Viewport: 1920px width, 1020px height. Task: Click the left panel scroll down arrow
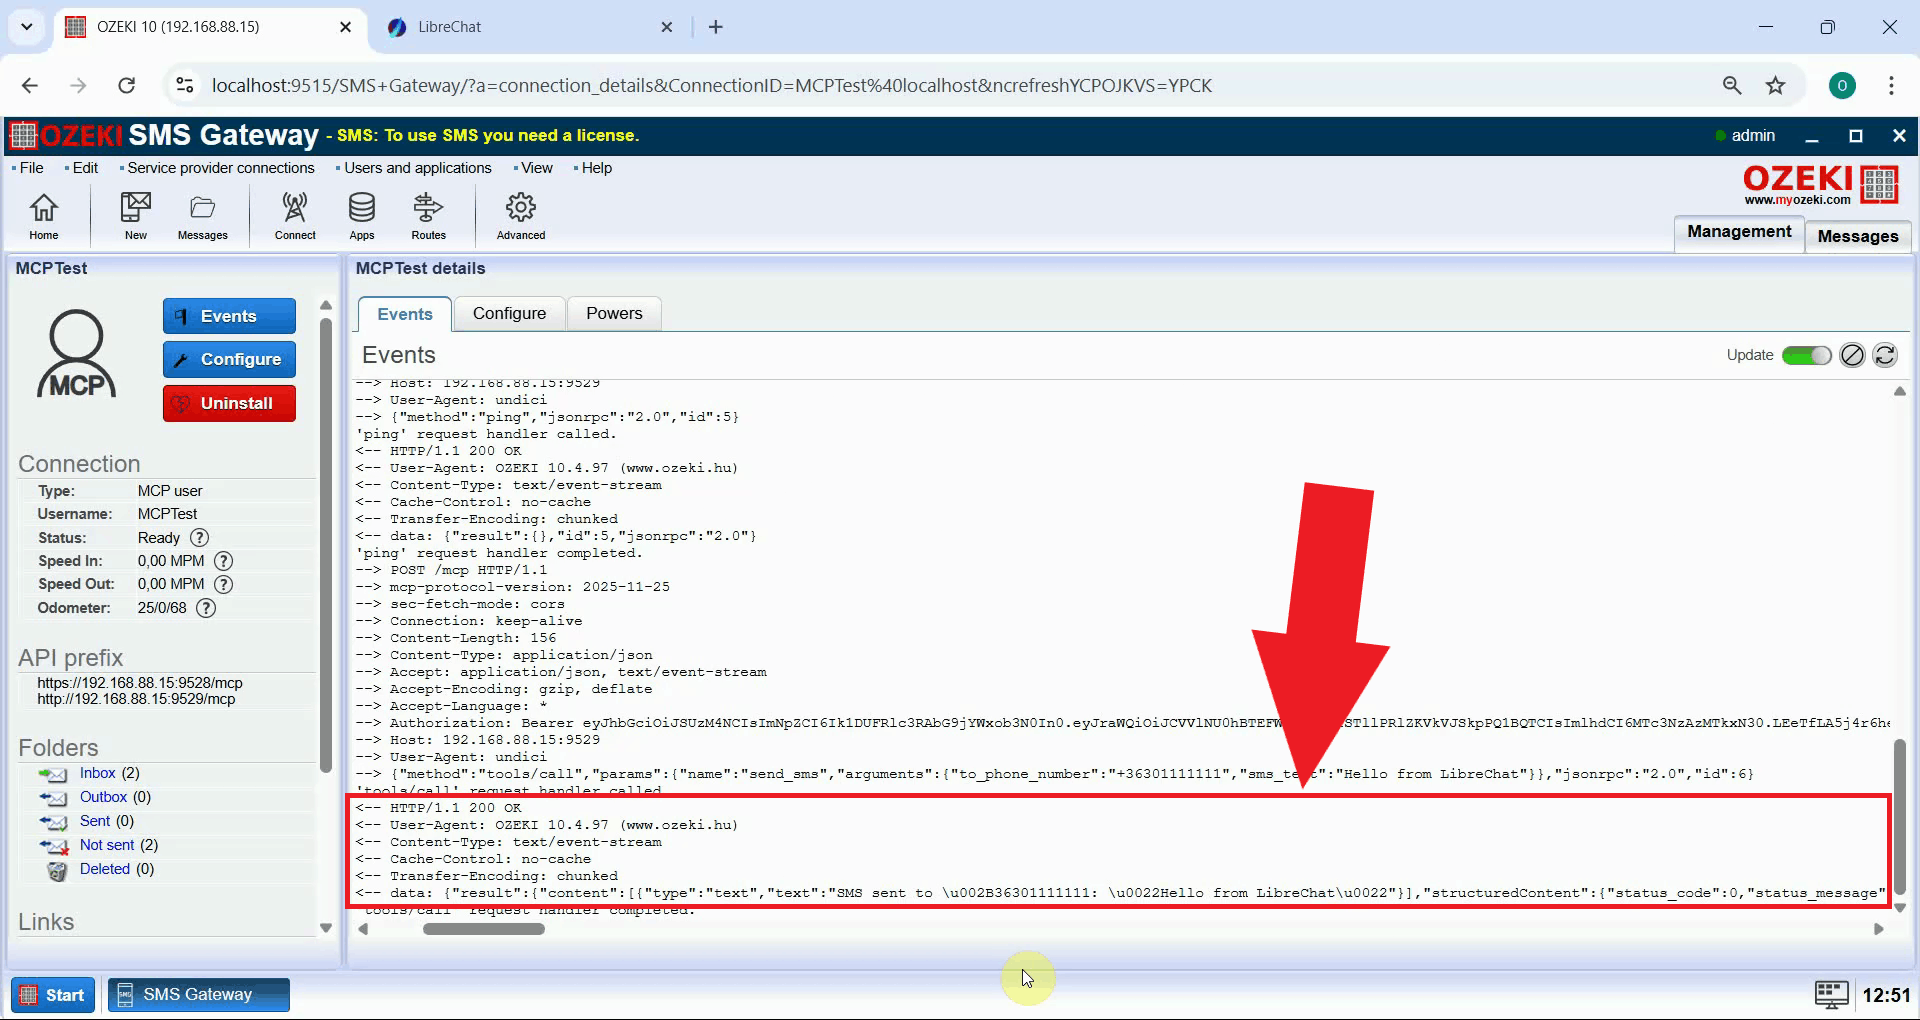click(325, 928)
